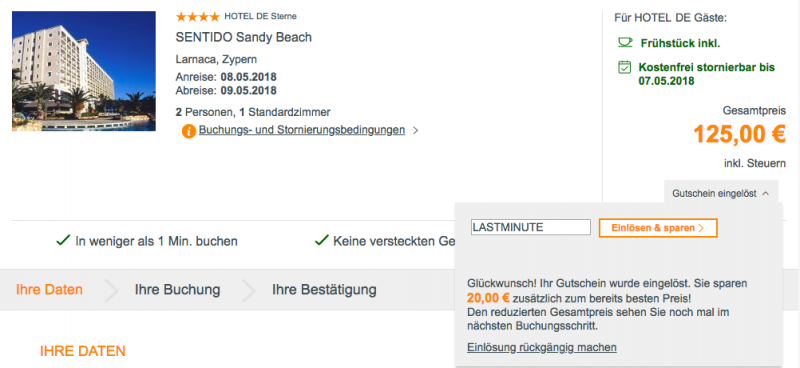Click the free cancellation calendar icon
Screen dimensions: 800x368
pos(624,67)
